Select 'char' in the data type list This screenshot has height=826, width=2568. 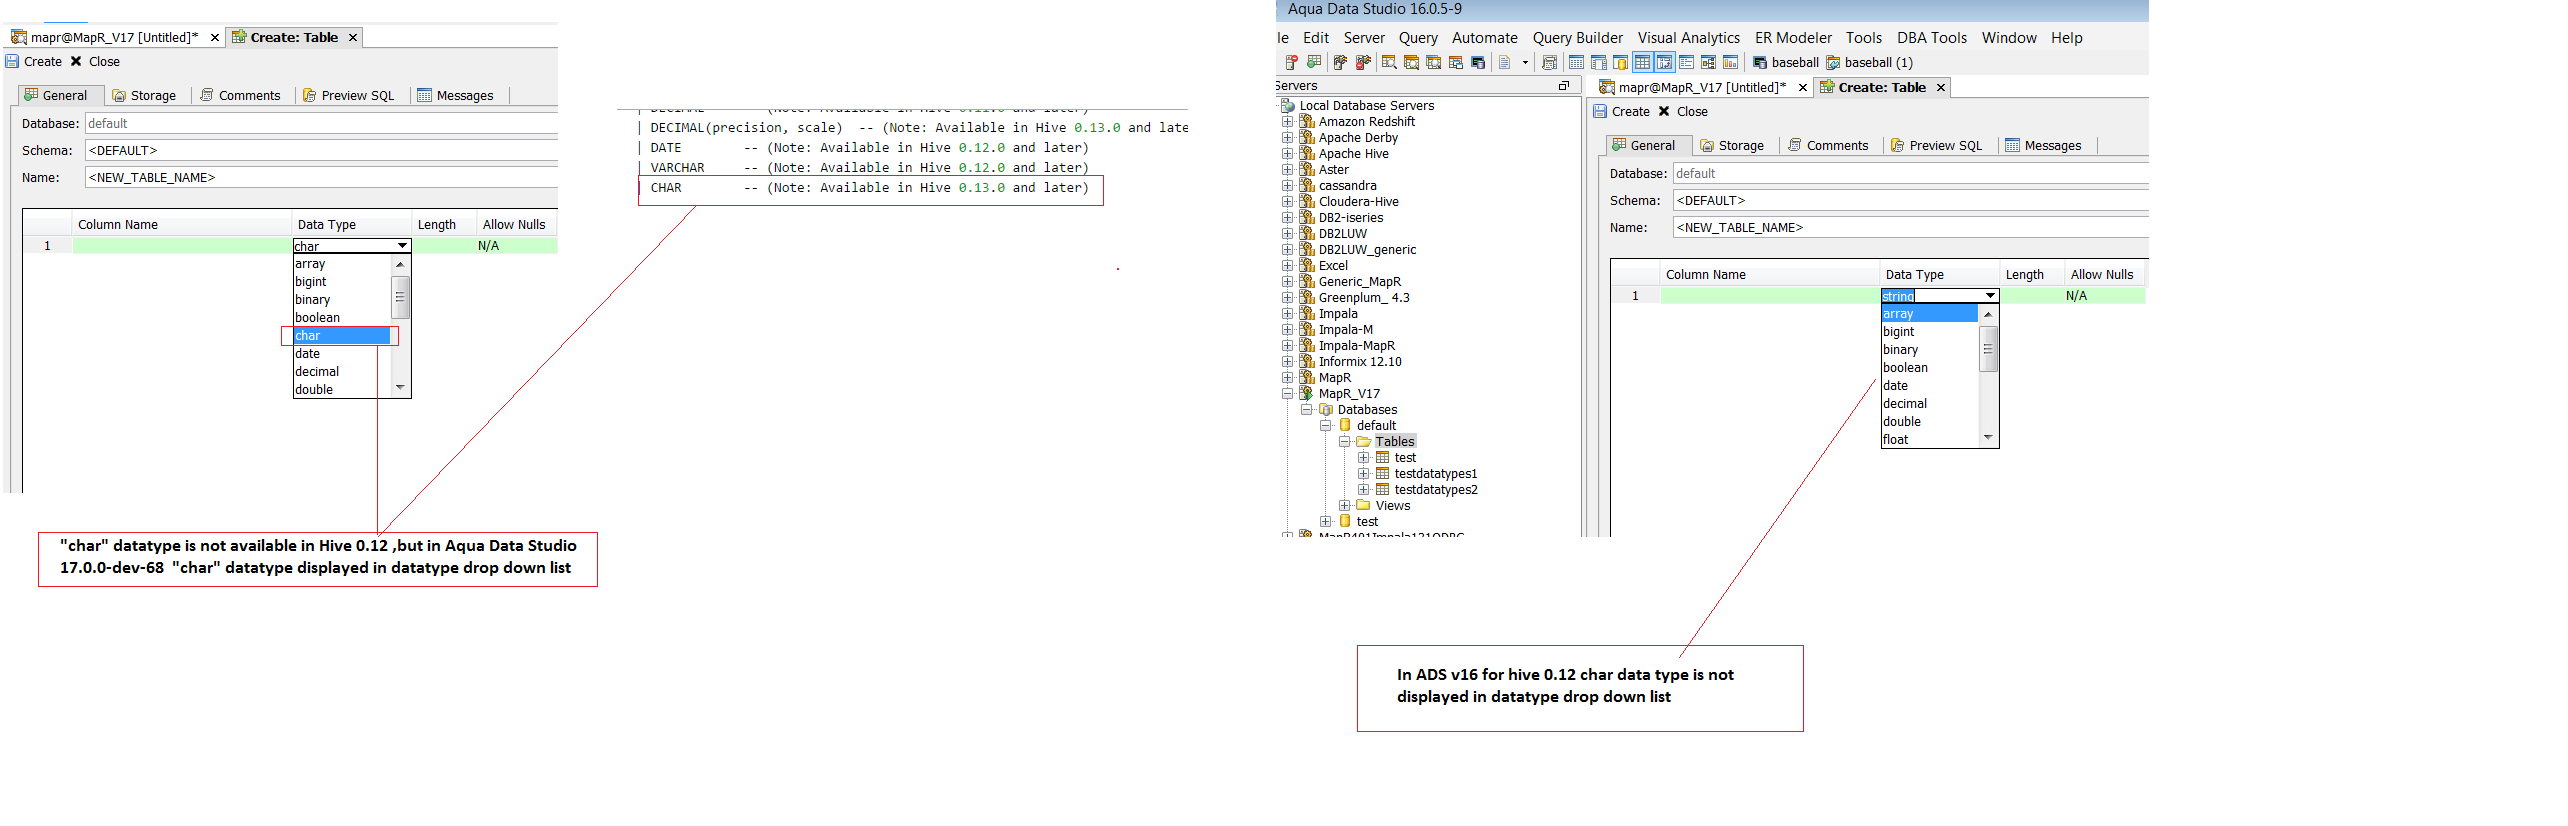tap(341, 336)
